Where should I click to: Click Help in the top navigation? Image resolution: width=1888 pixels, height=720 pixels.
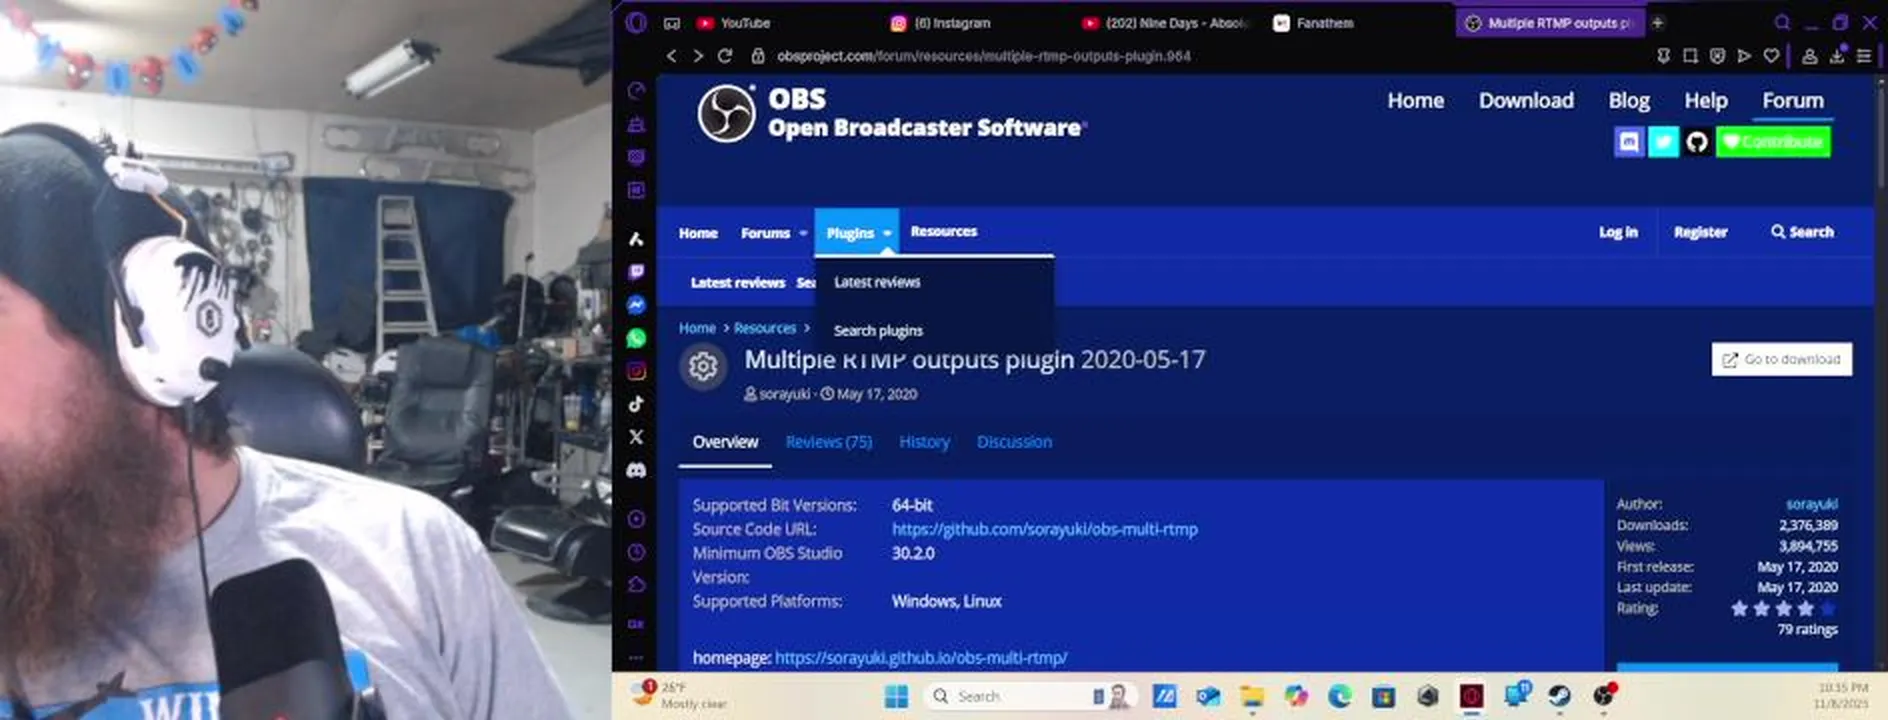[1706, 101]
